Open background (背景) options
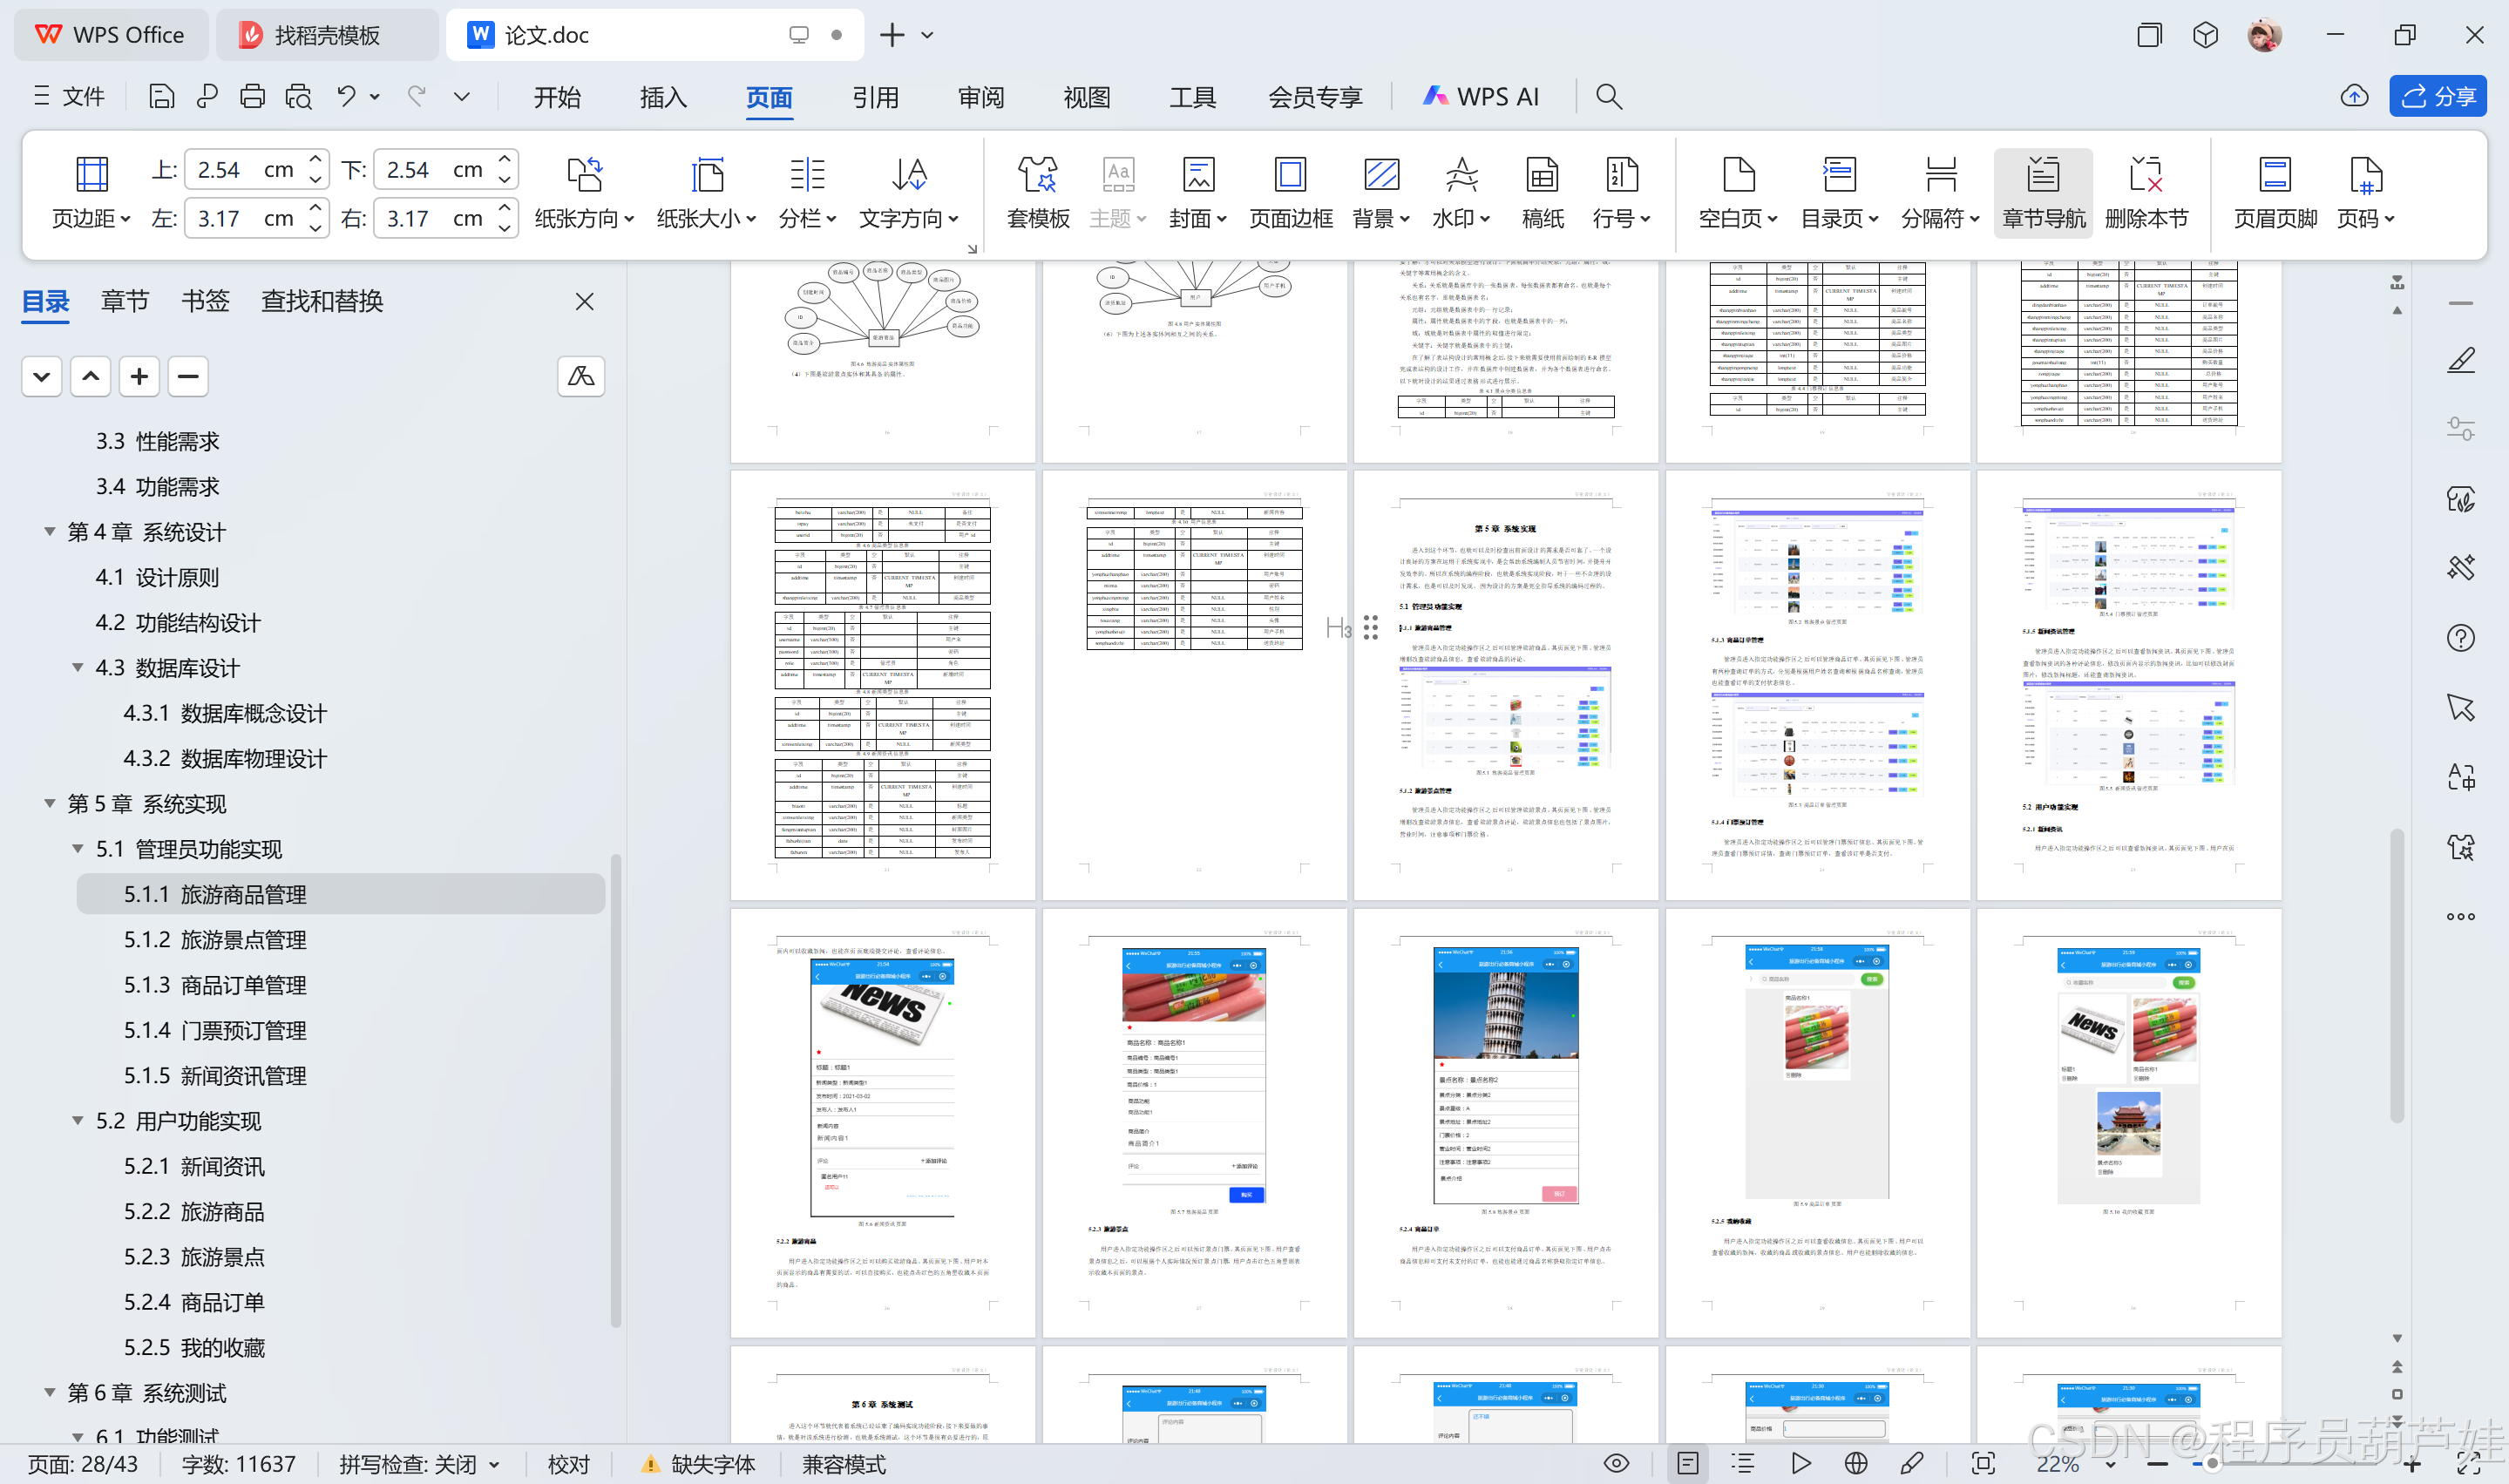 [x=1381, y=192]
